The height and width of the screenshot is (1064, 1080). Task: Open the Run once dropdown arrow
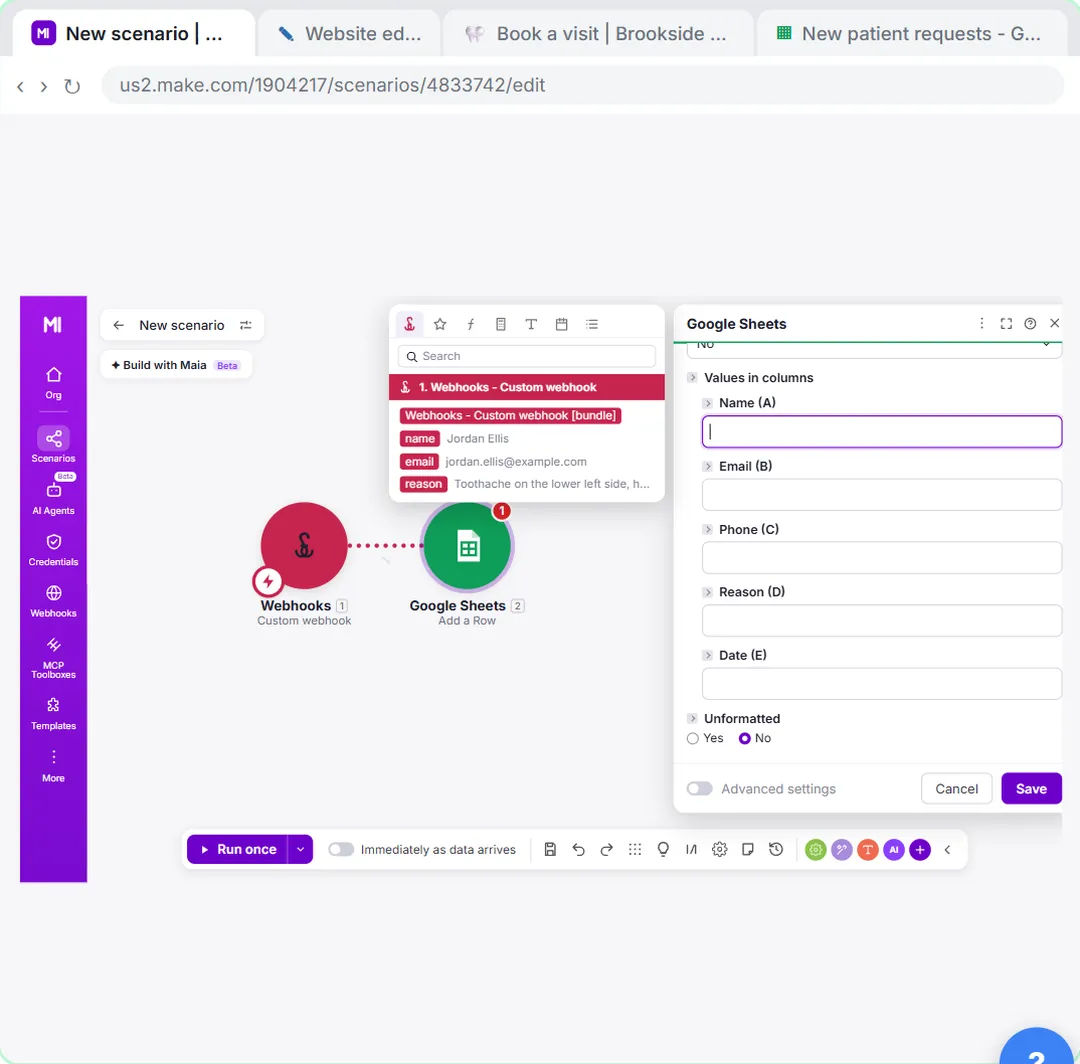click(x=300, y=849)
